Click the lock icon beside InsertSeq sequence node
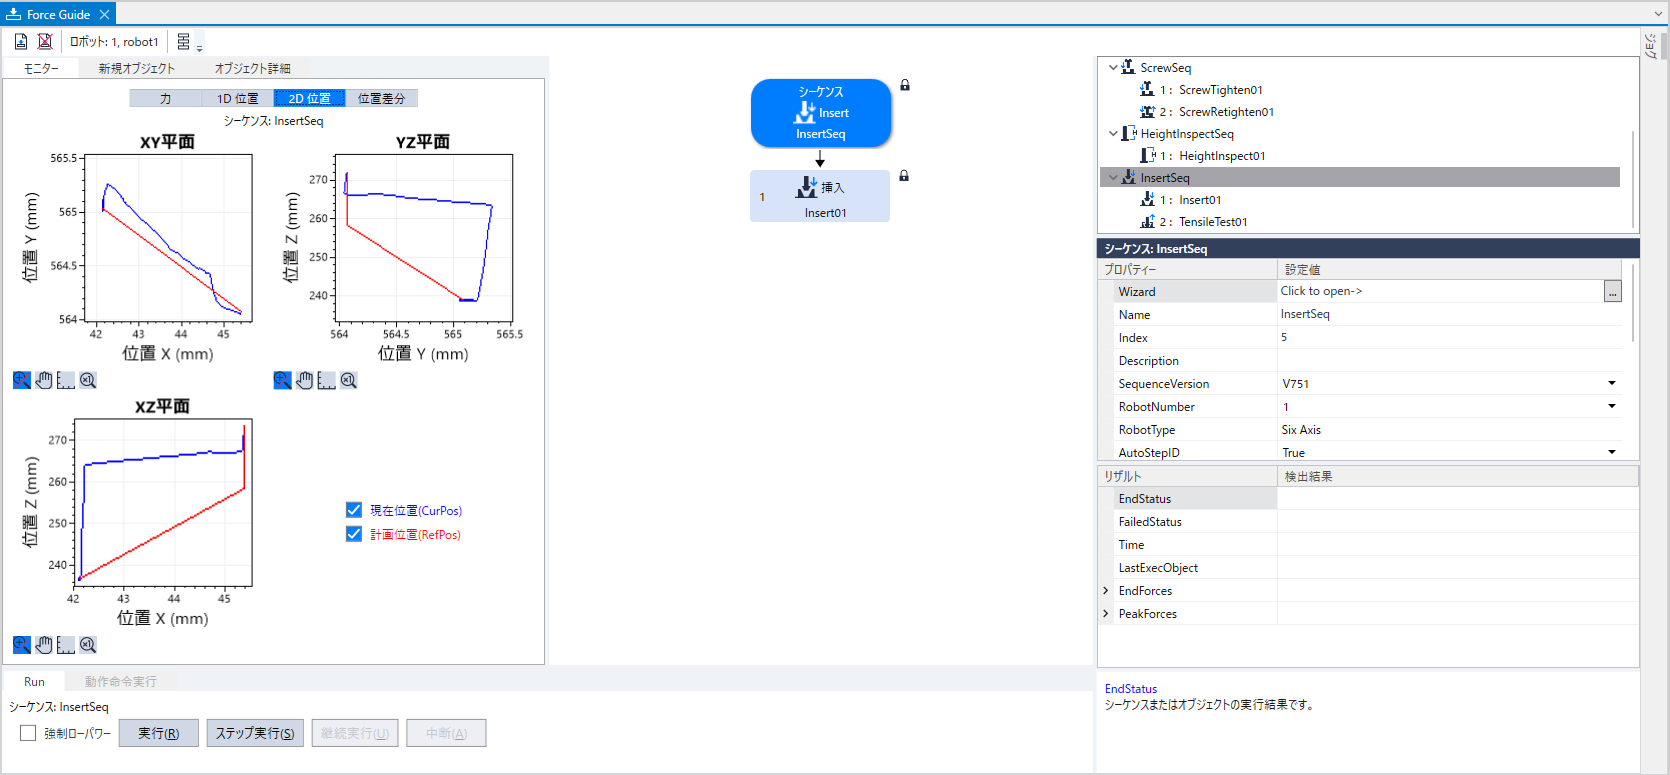1670x775 pixels. [905, 85]
